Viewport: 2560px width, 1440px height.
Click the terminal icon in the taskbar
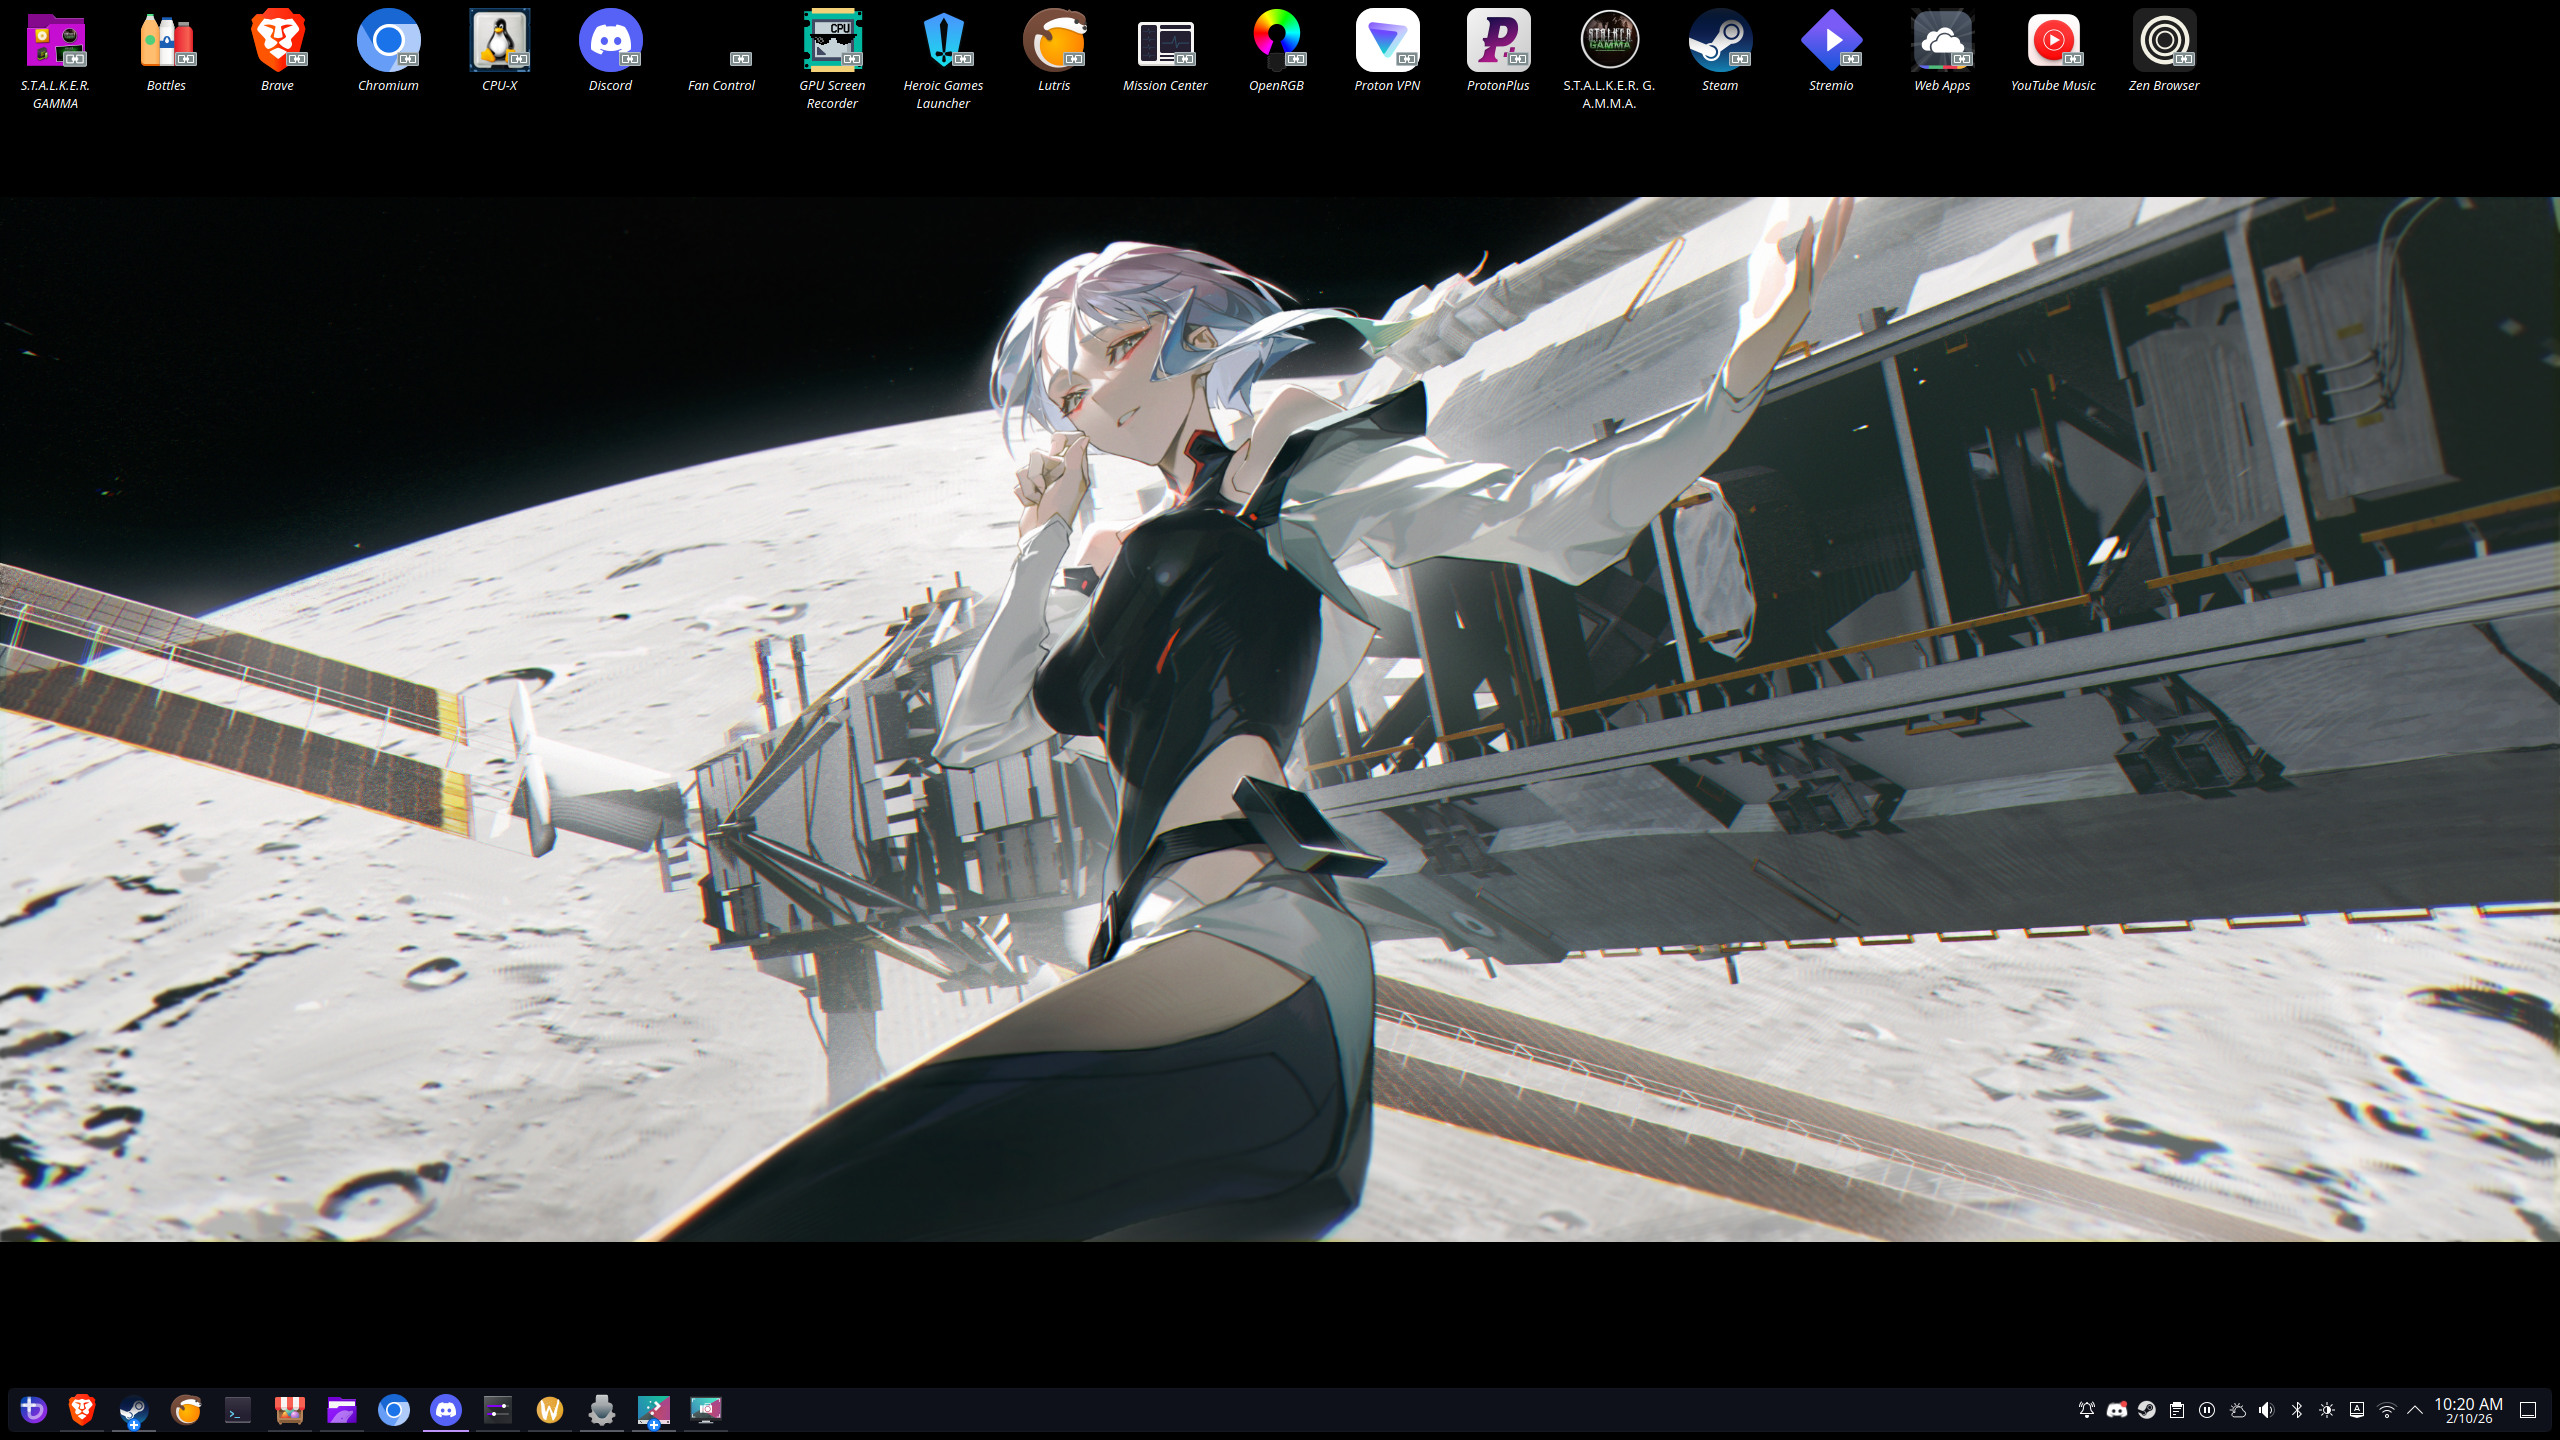tap(238, 1410)
